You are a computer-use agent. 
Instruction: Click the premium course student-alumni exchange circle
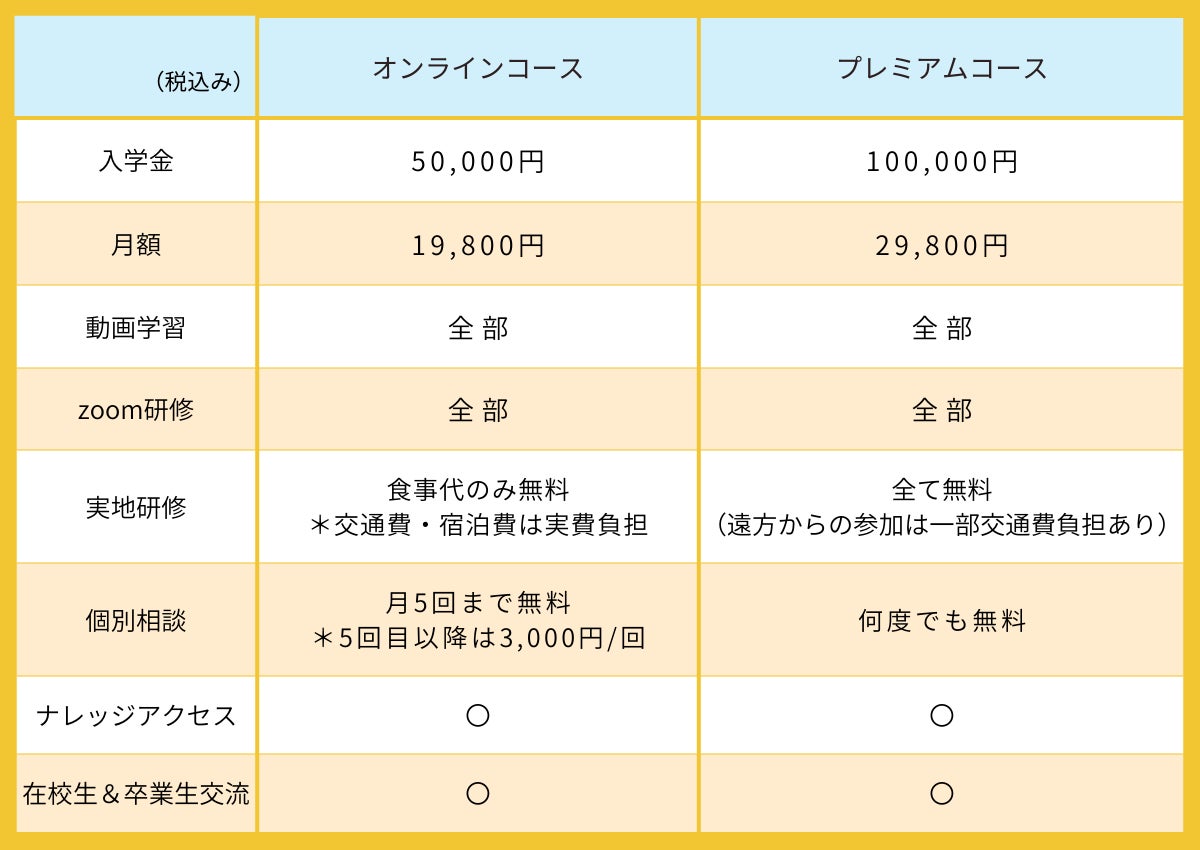pos(941,794)
